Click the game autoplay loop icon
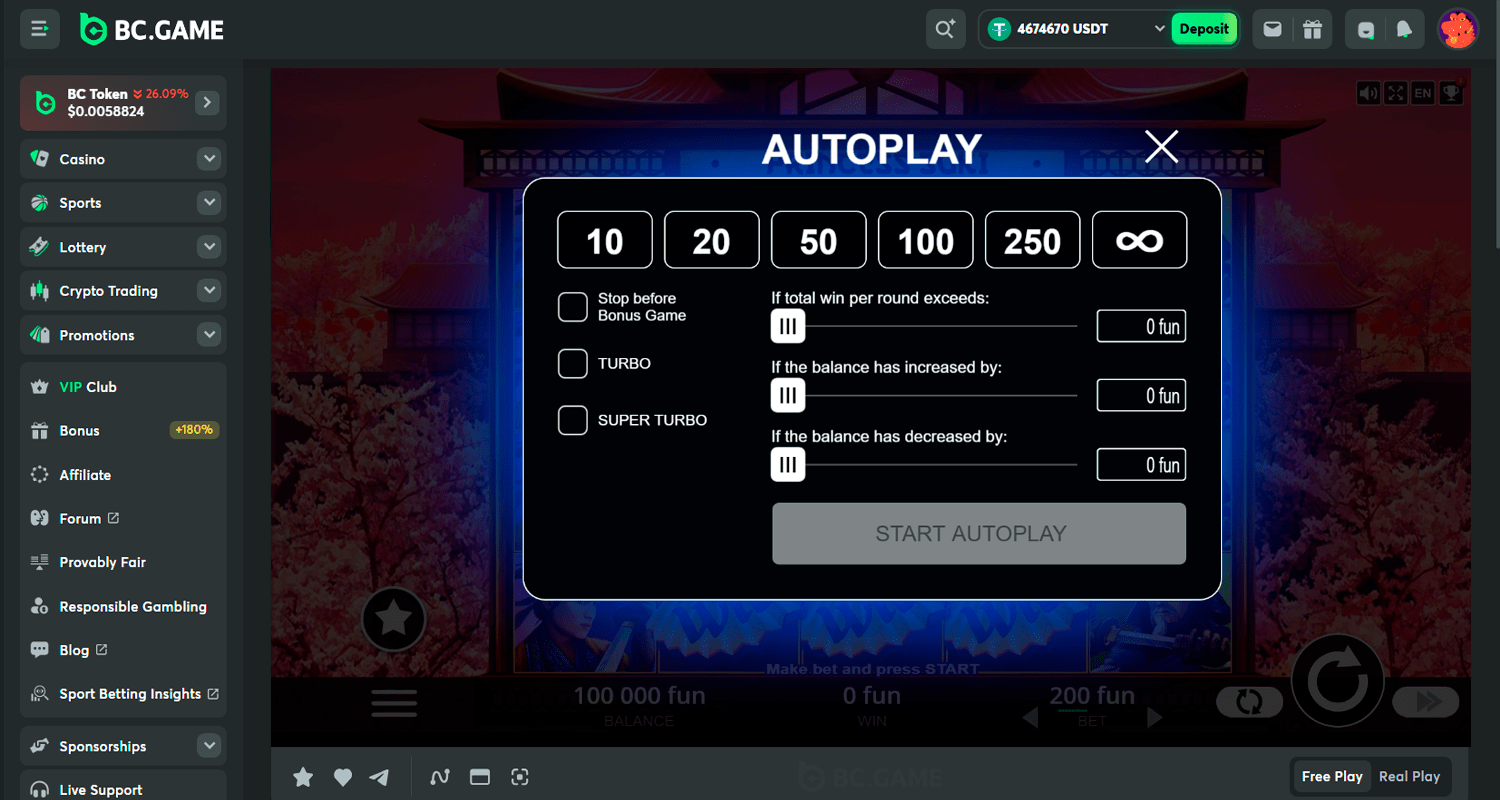 [1249, 702]
